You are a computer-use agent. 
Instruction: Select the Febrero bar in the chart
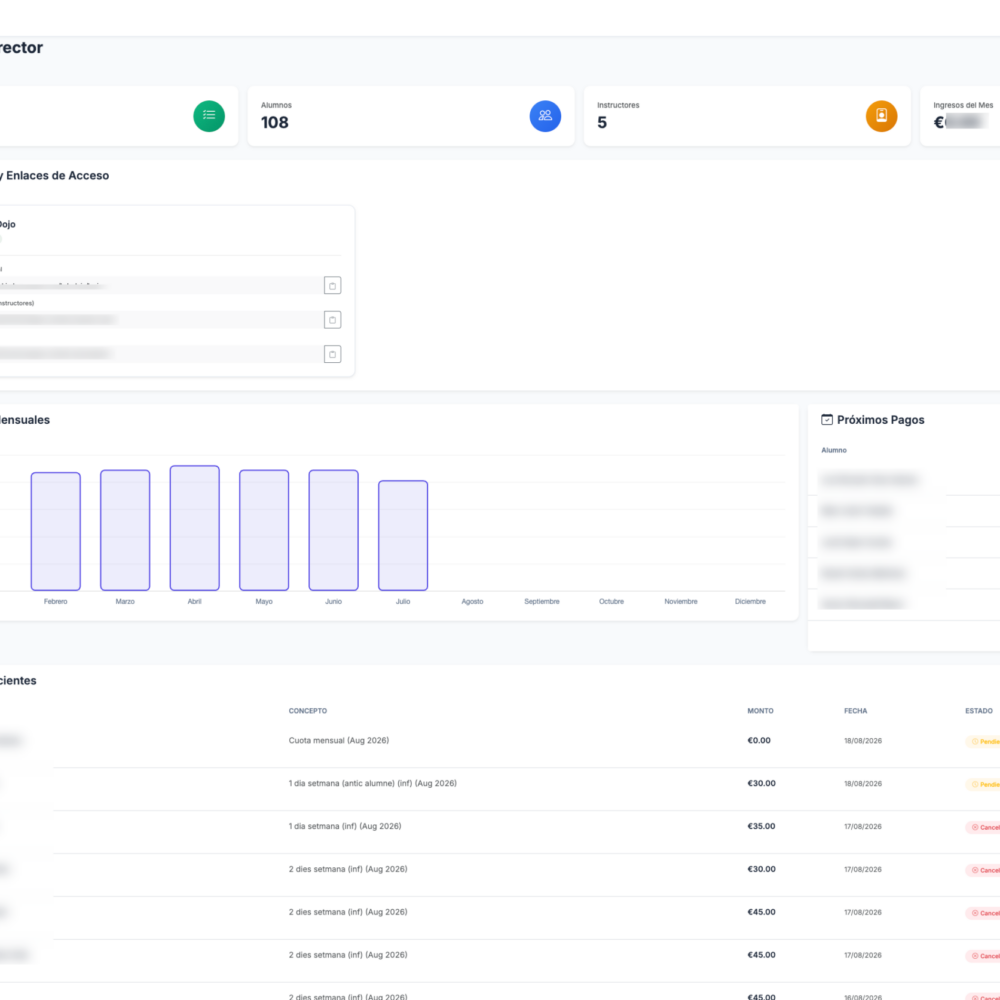pos(55,531)
